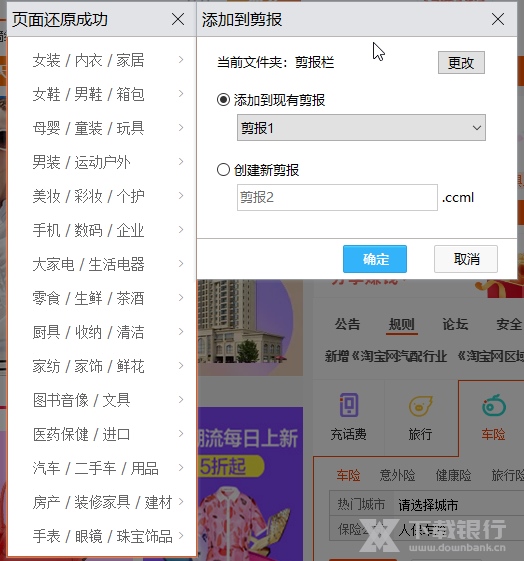Switch to the 安全 tab
This screenshot has height=561, width=524.
(509, 324)
